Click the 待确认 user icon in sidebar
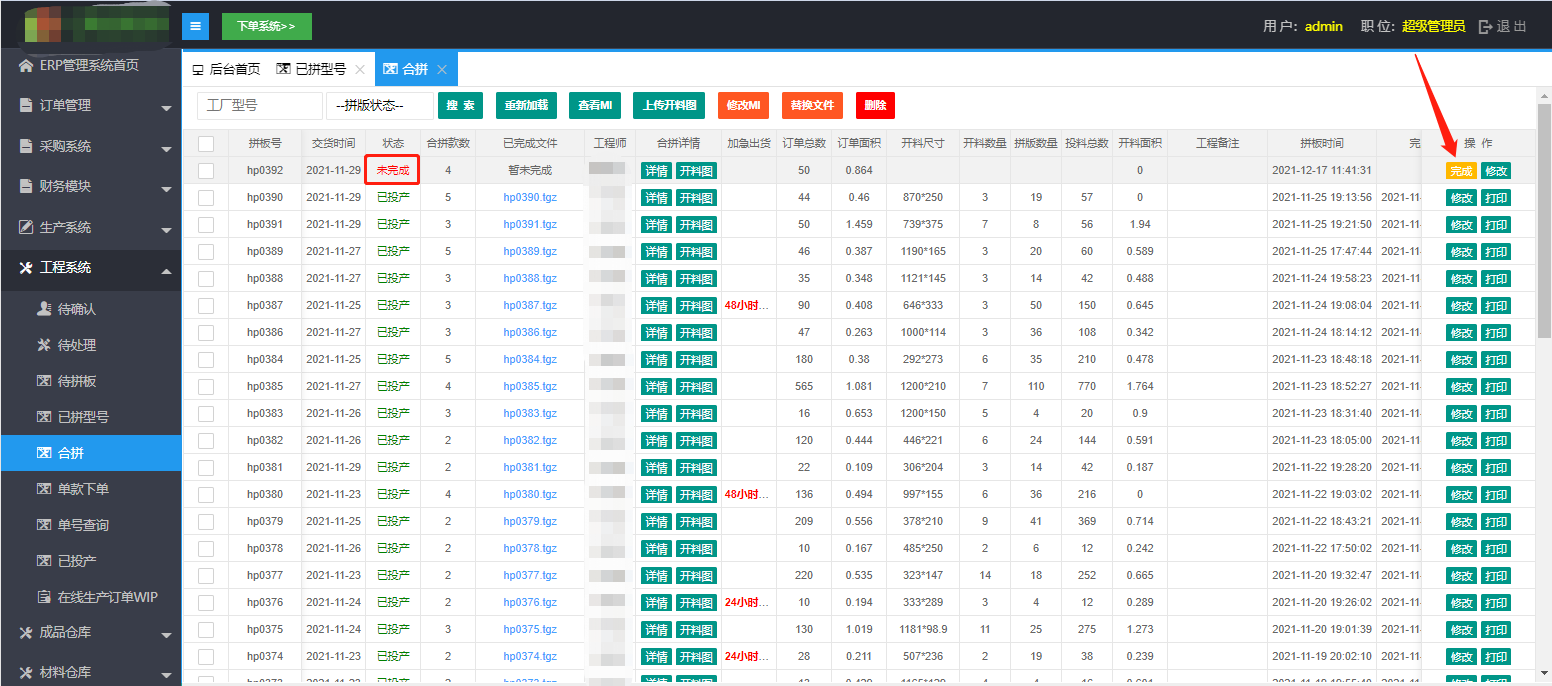This screenshot has width=1552, height=686. tap(44, 310)
